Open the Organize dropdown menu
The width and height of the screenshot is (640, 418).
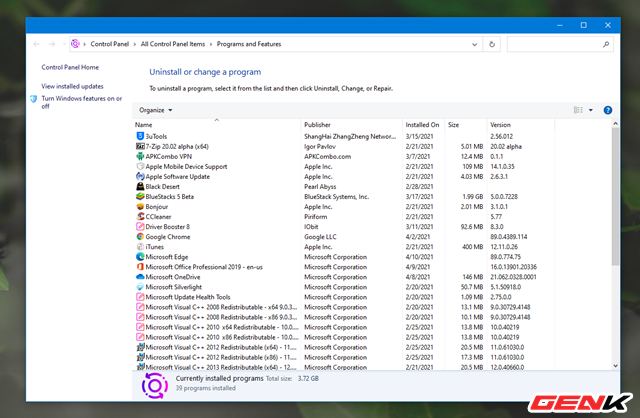pyautogui.click(x=156, y=110)
